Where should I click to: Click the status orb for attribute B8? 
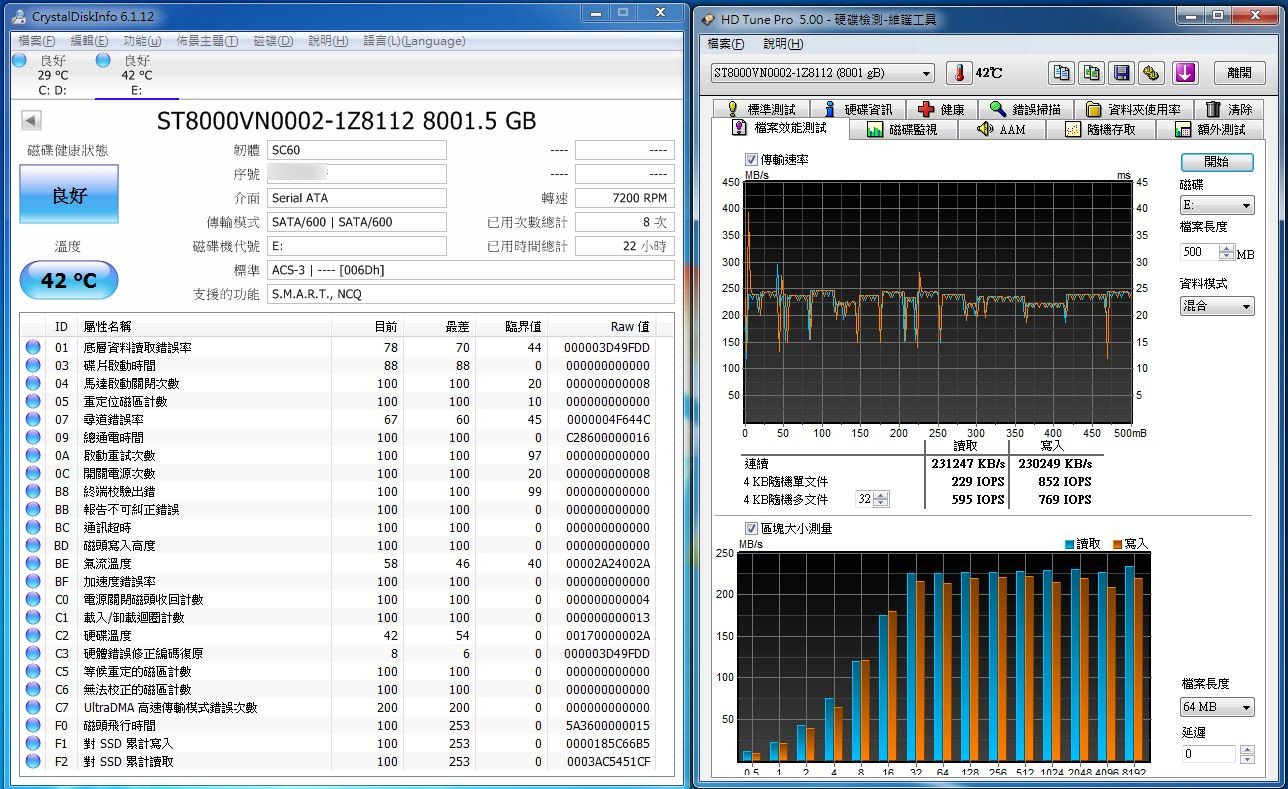click(33, 491)
